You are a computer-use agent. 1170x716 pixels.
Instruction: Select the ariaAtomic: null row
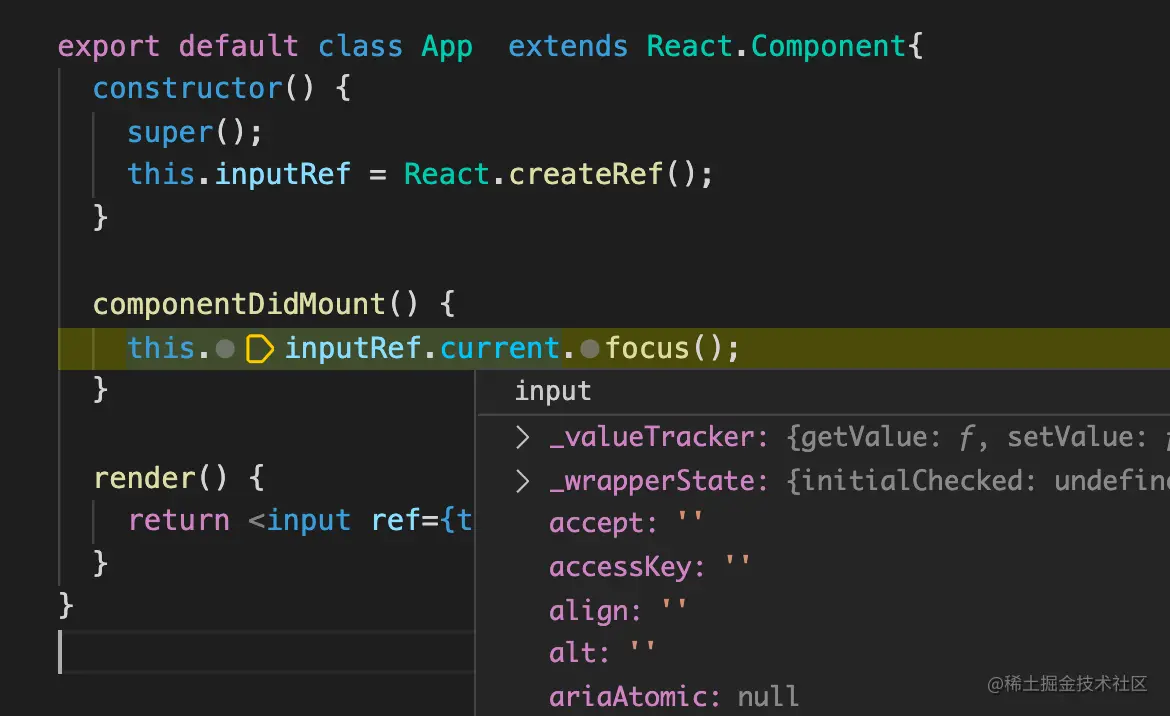click(x=822, y=697)
